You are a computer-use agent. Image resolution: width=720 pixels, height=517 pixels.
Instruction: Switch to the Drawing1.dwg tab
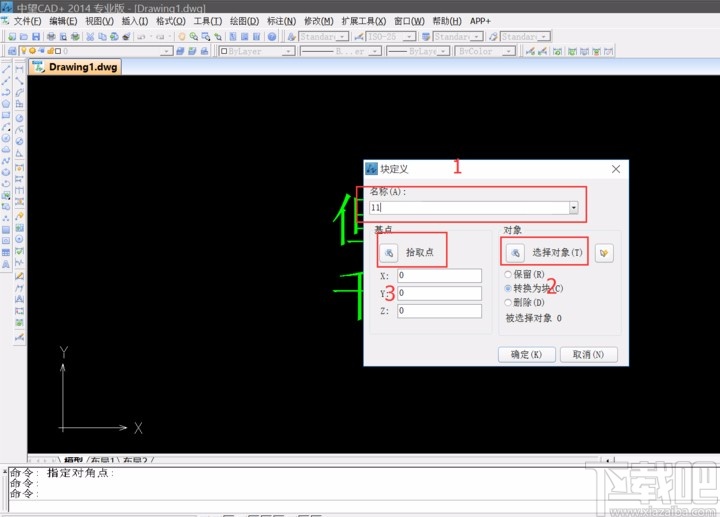(75, 67)
